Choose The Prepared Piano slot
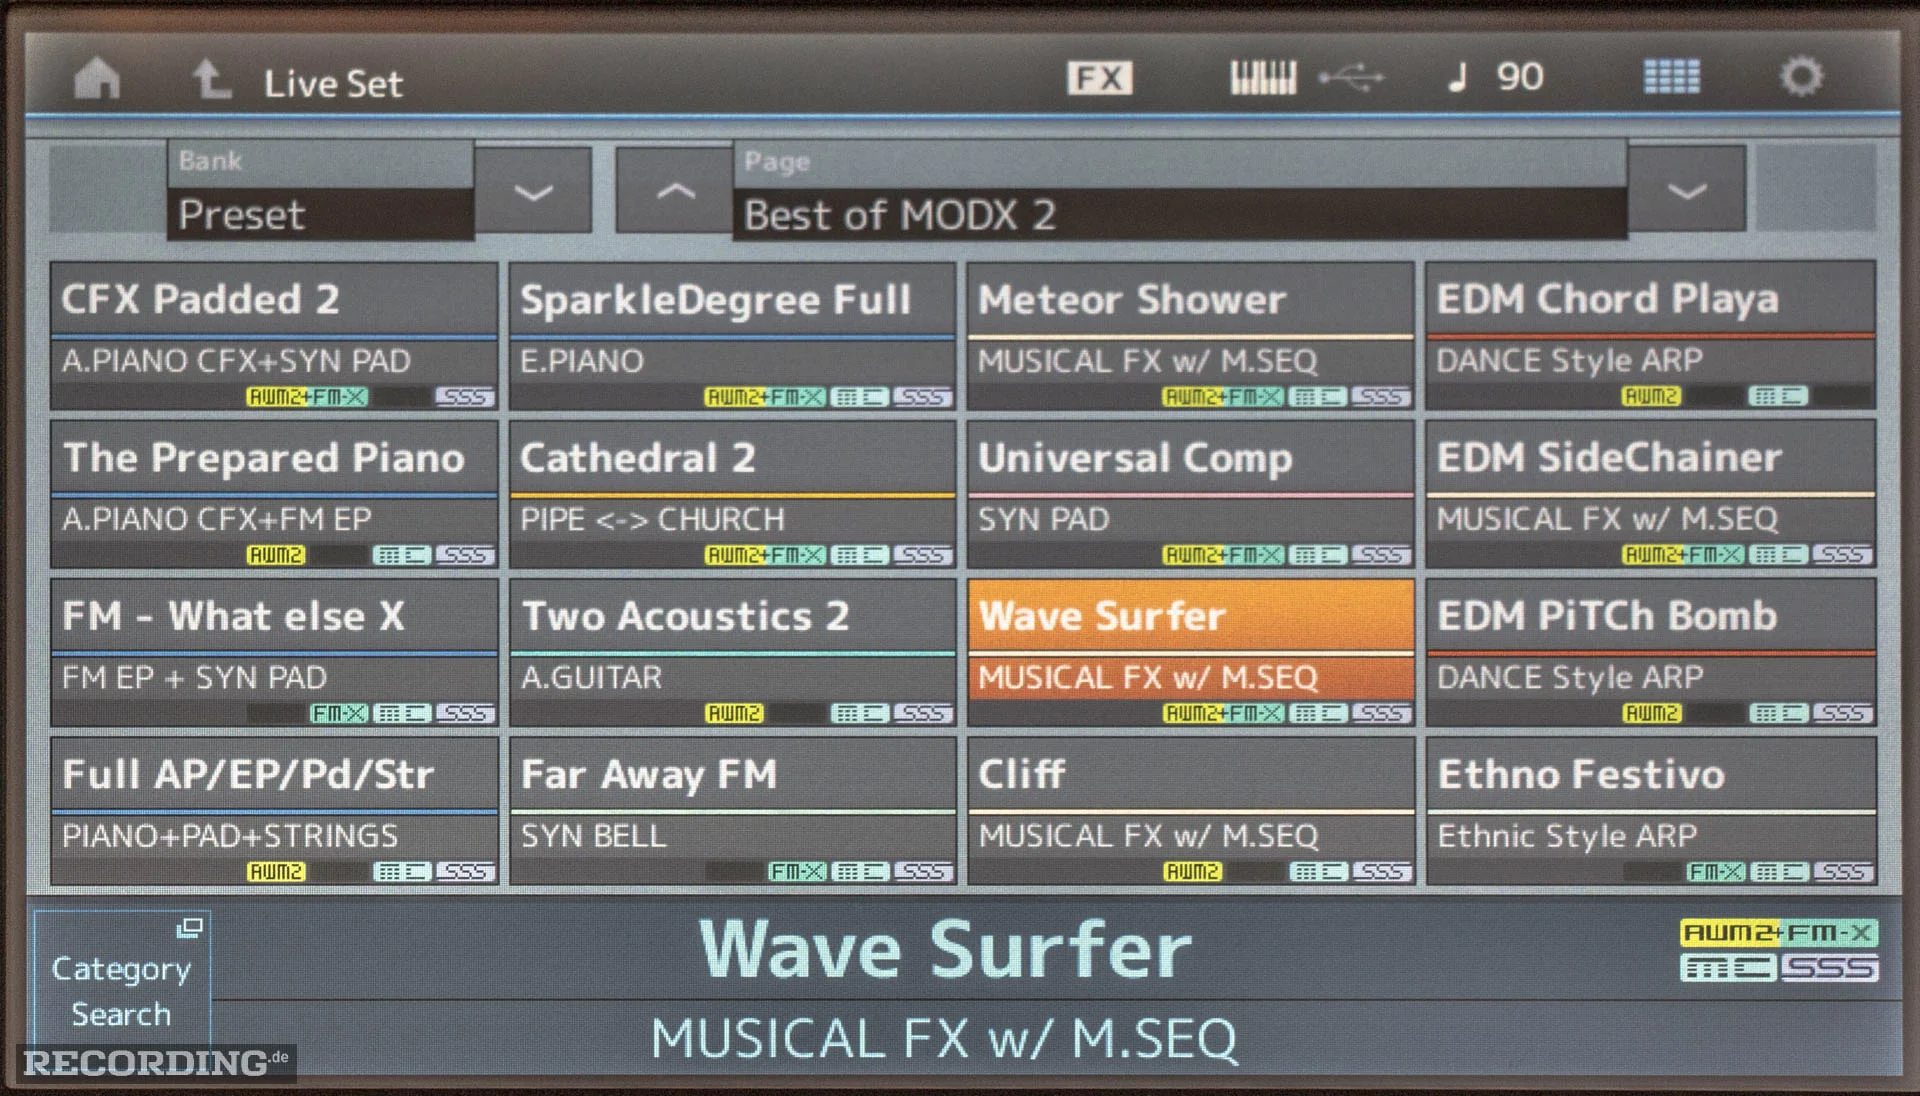1920x1096 pixels. click(x=274, y=494)
